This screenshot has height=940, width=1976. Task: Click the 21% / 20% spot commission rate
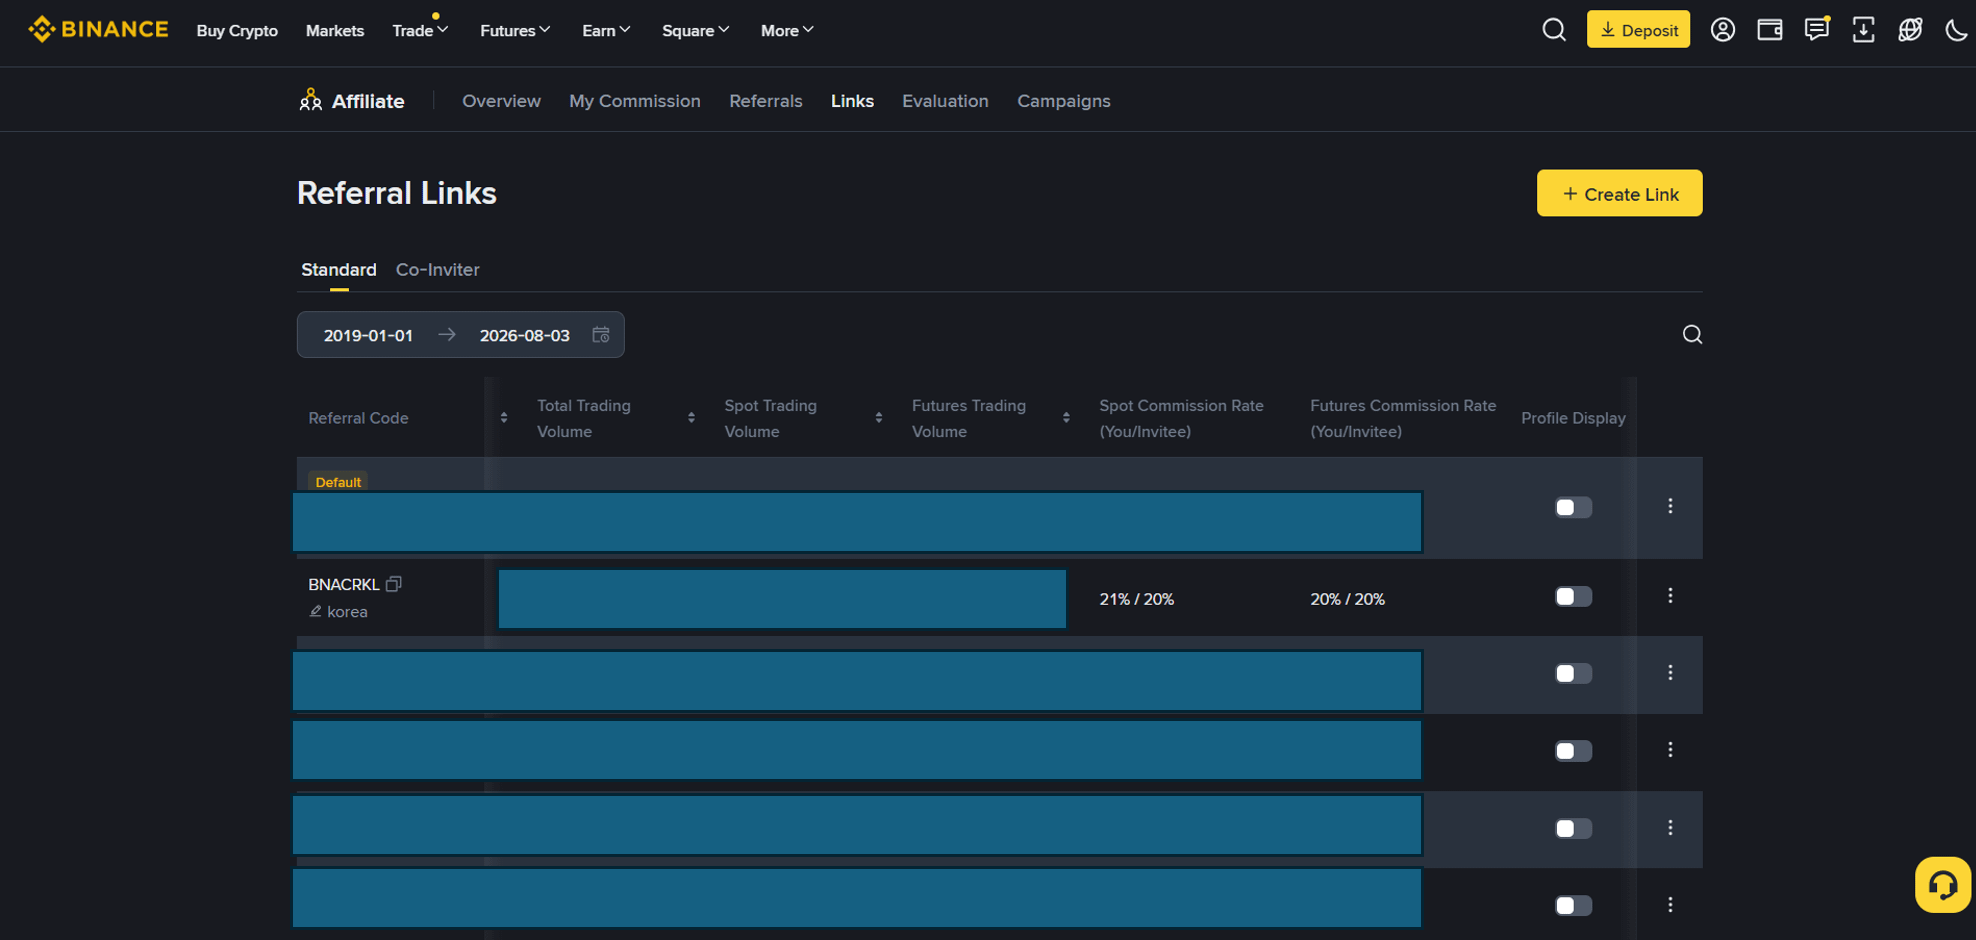[x=1137, y=599]
